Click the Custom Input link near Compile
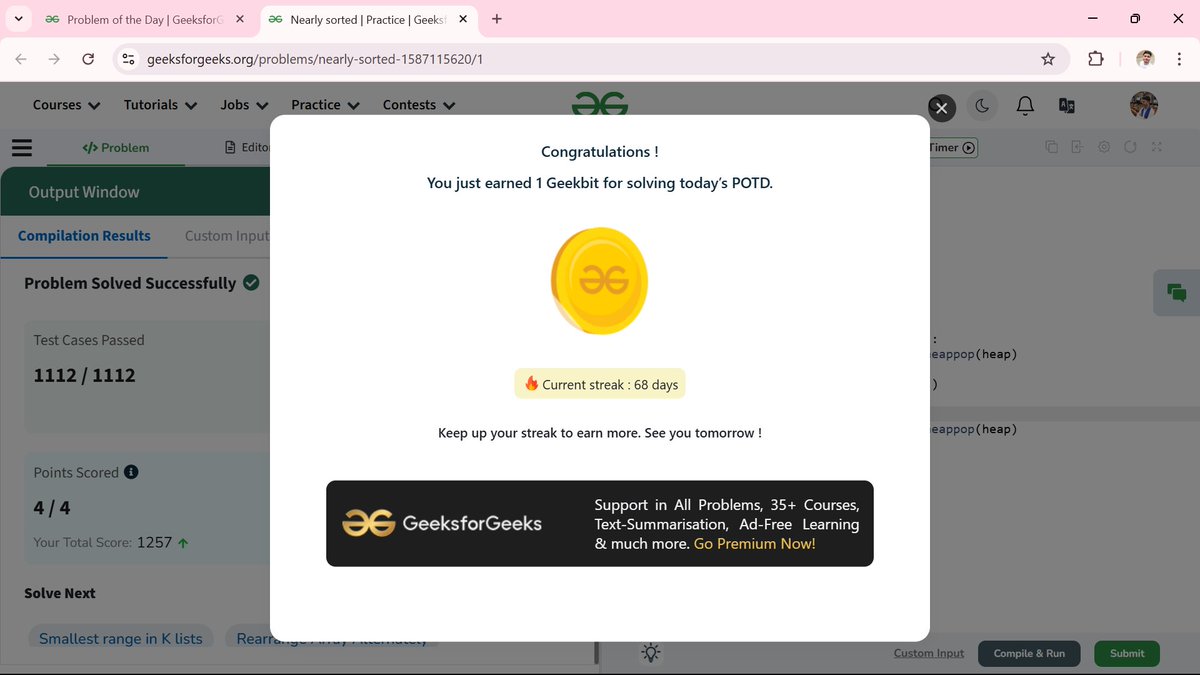 pyautogui.click(x=929, y=653)
